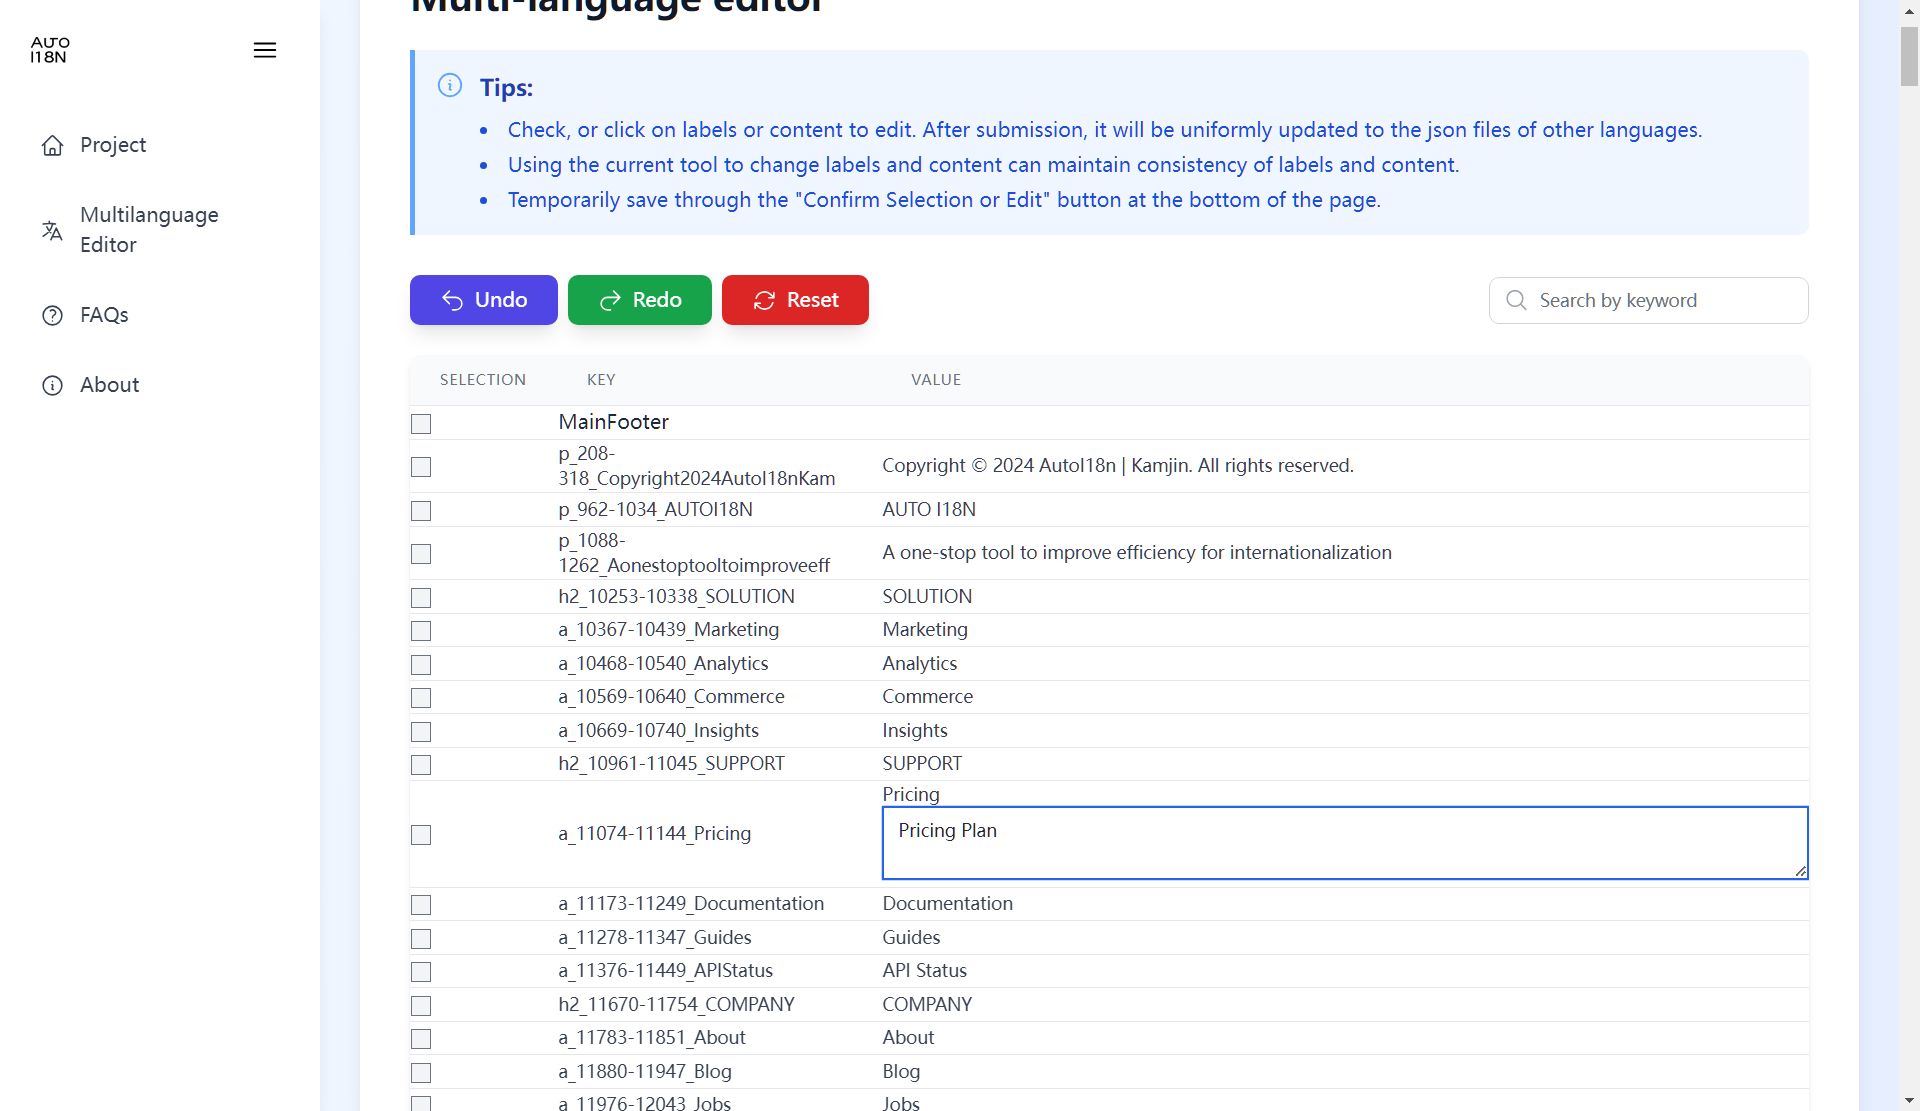Image resolution: width=1920 pixels, height=1111 pixels.
Task: Click the Multilanguage Editor translate icon
Action: tap(53, 231)
